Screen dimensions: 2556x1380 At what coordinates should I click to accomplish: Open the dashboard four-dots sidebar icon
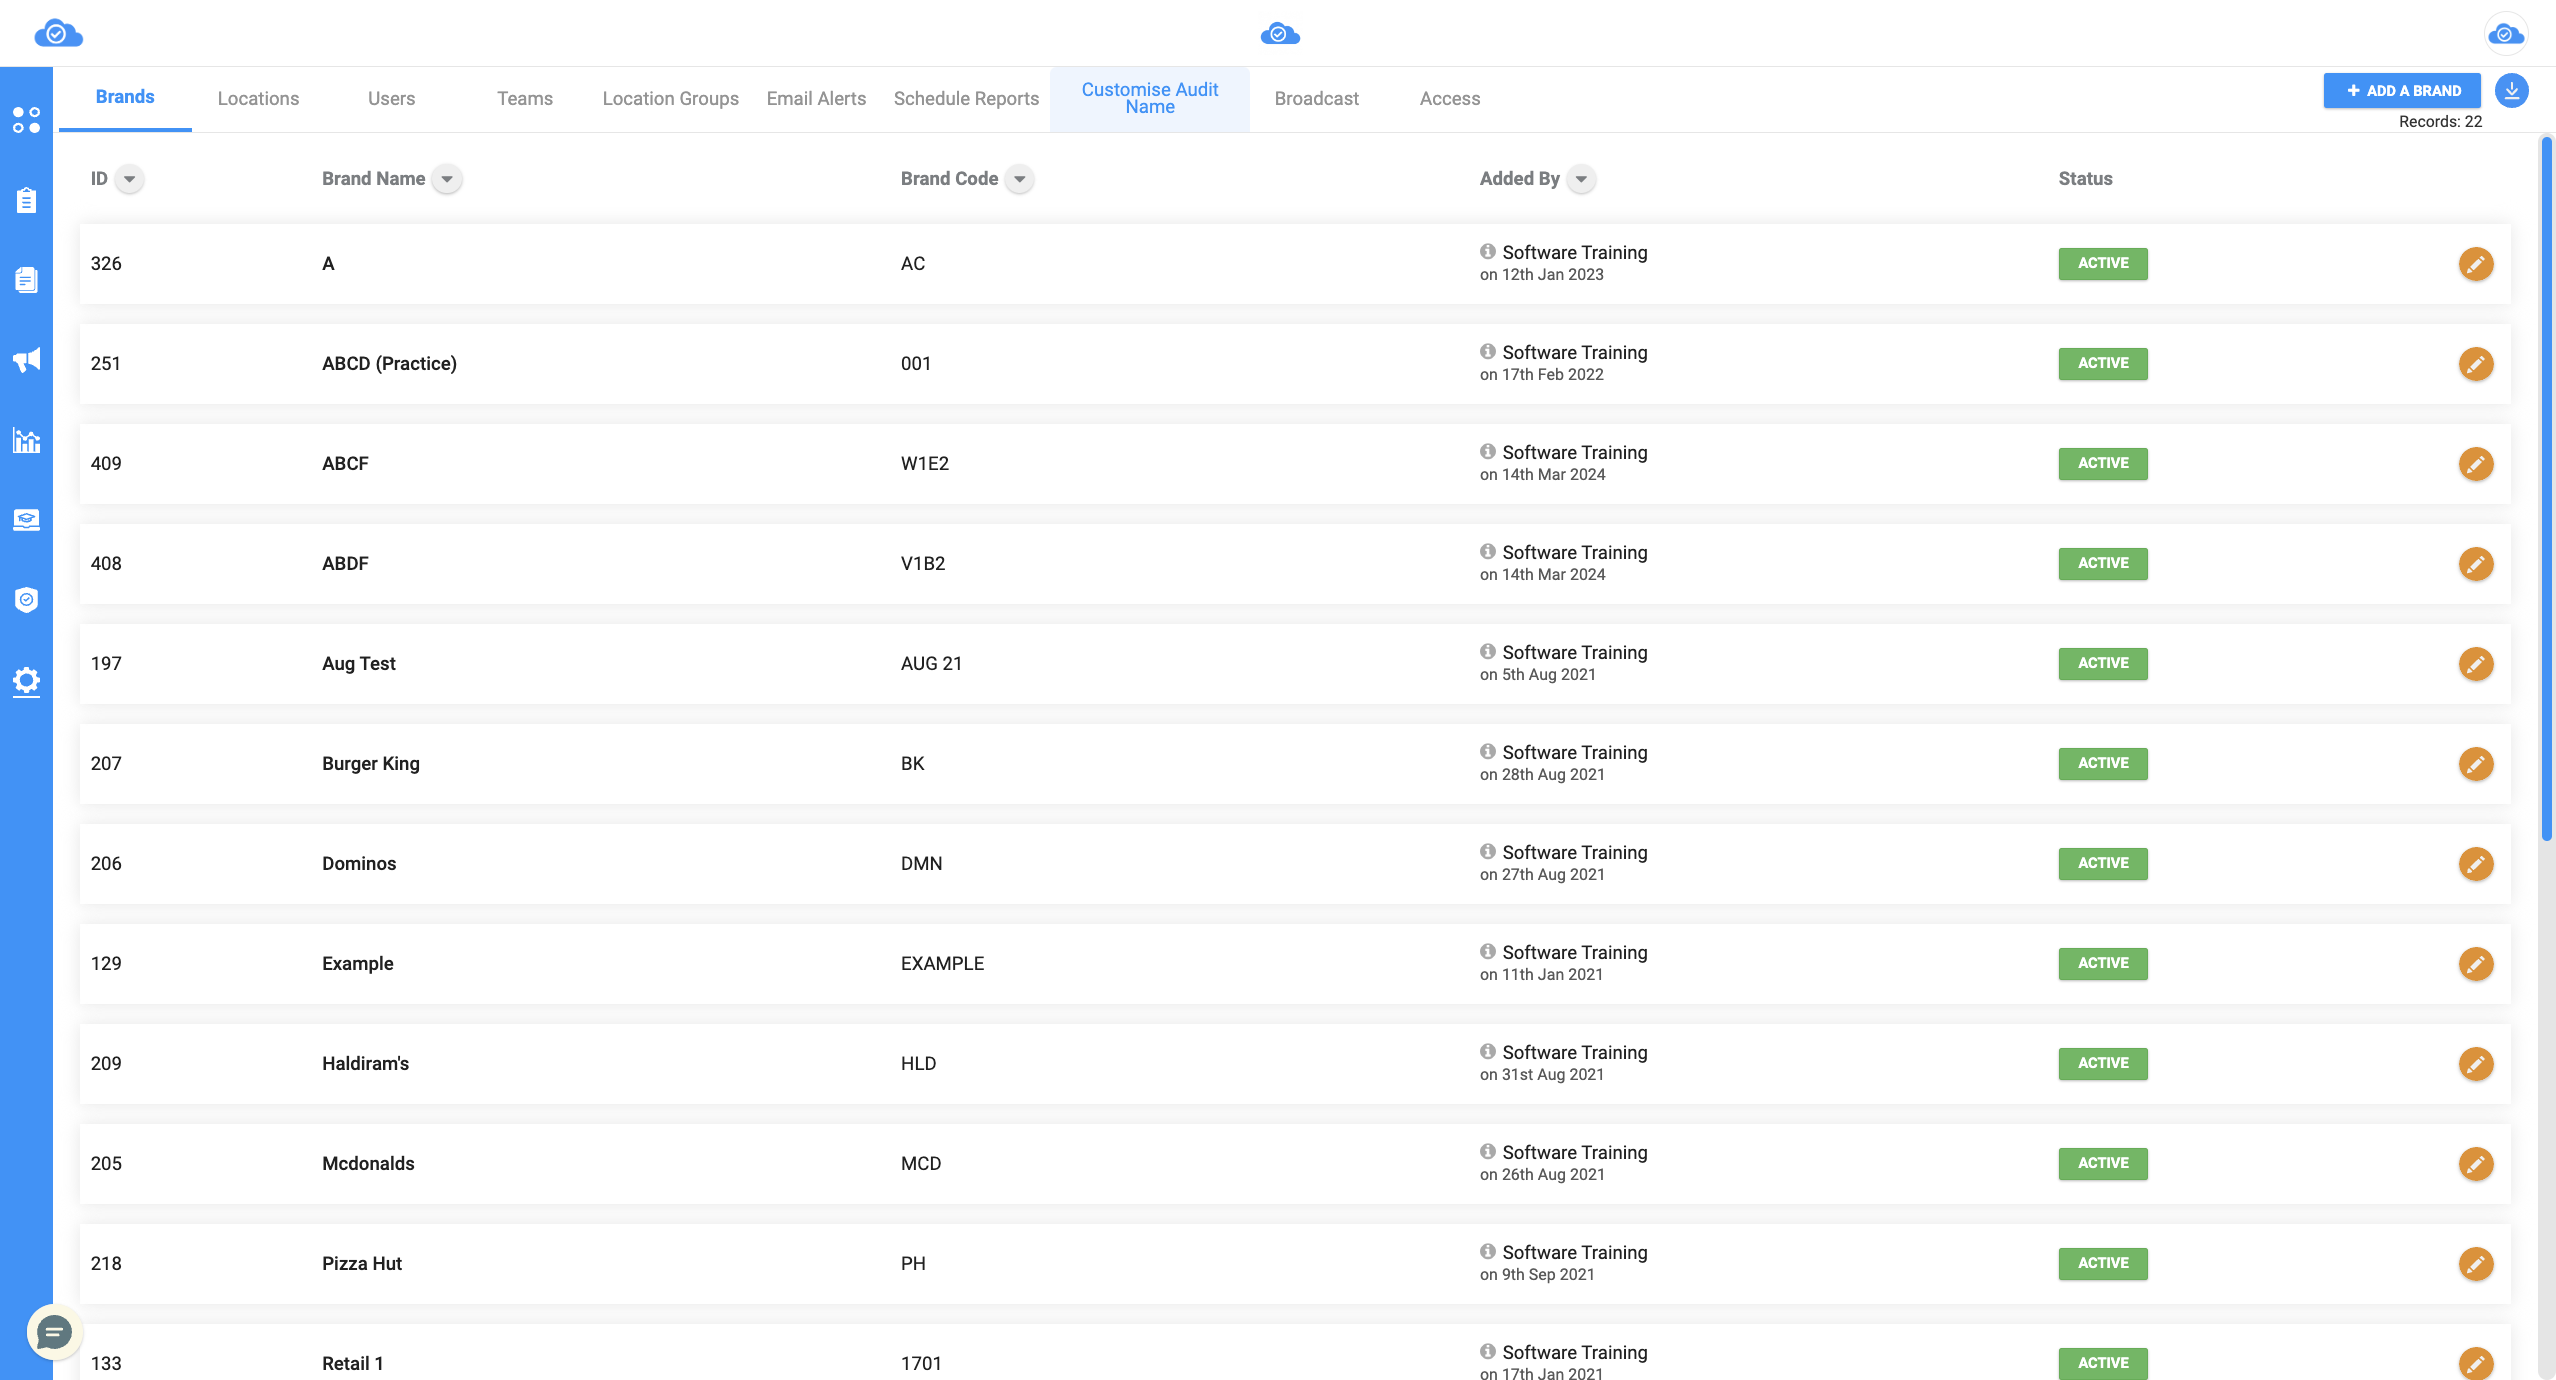pyautogui.click(x=26, y=120)
